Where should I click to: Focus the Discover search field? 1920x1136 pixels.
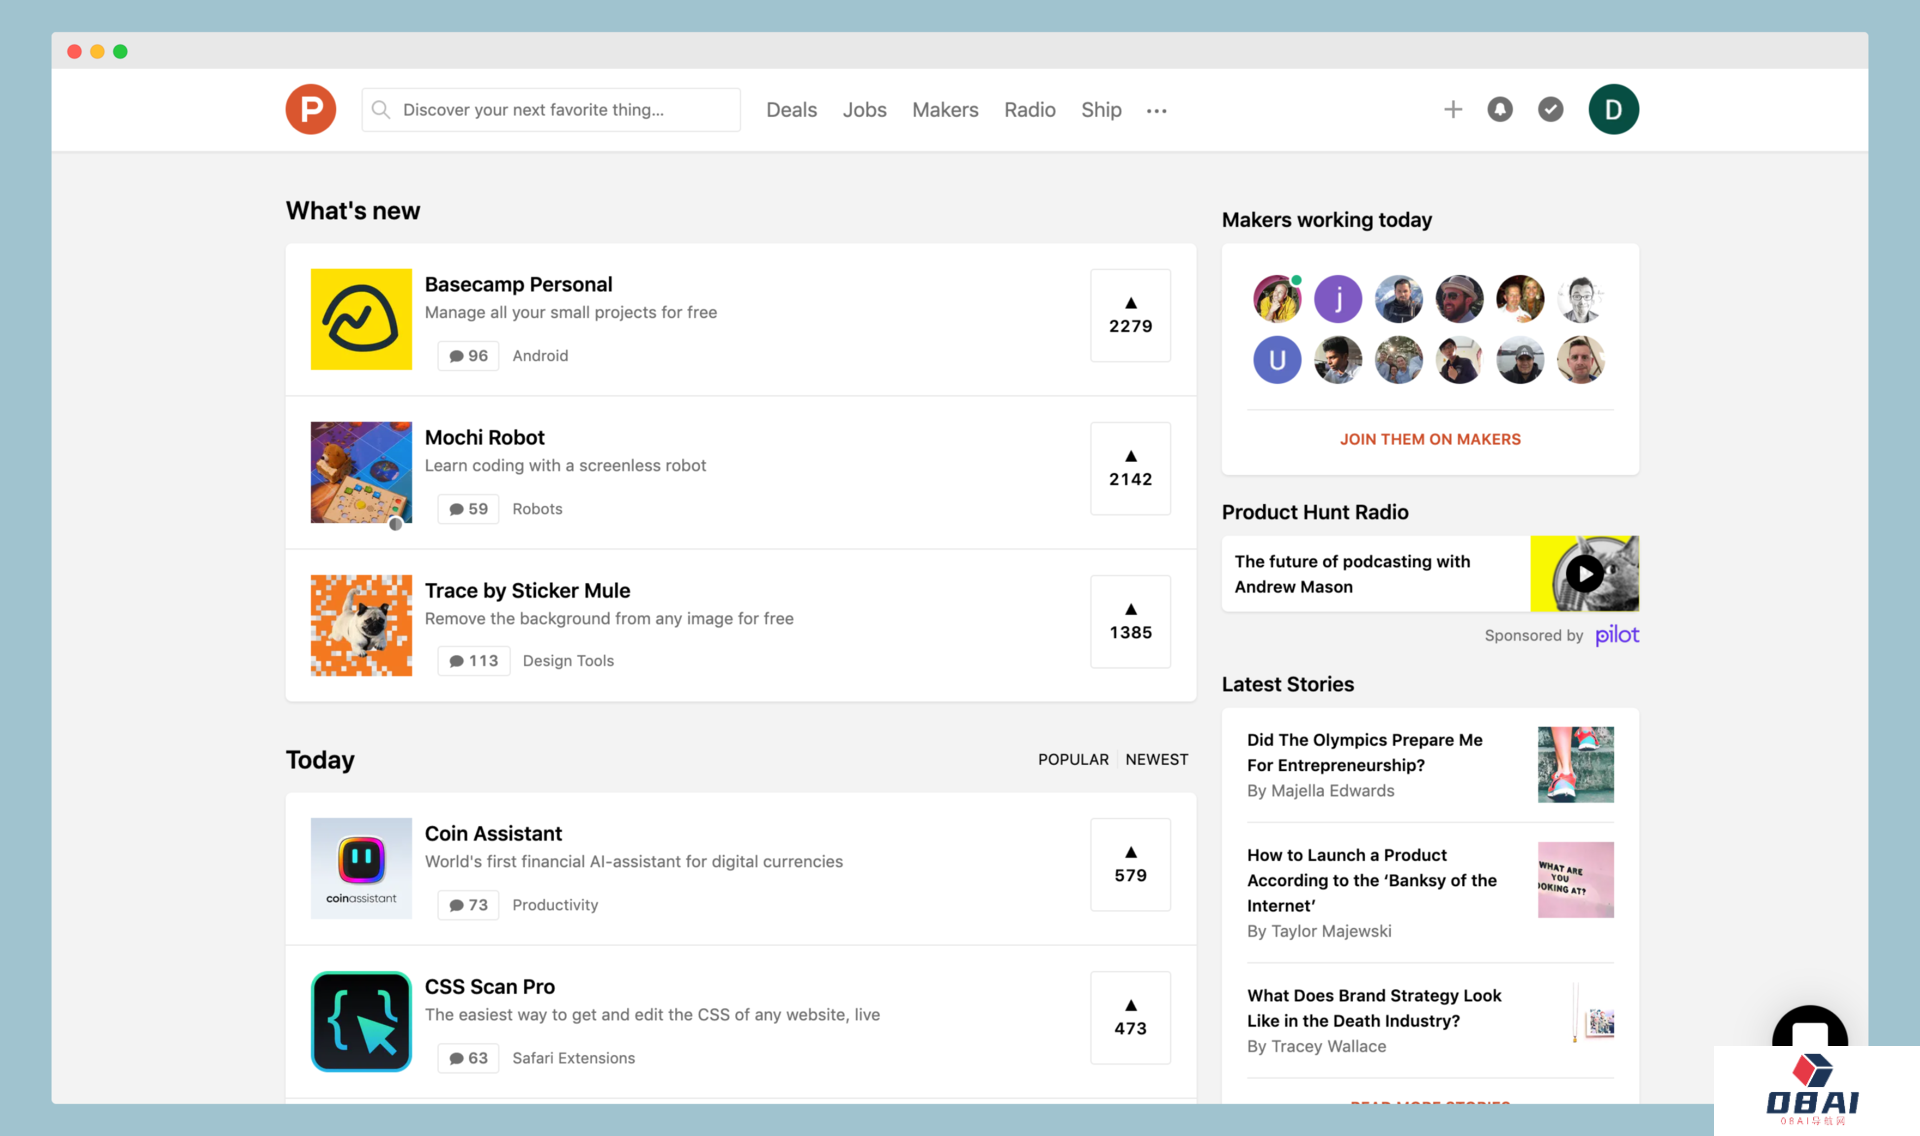point(551,109)
